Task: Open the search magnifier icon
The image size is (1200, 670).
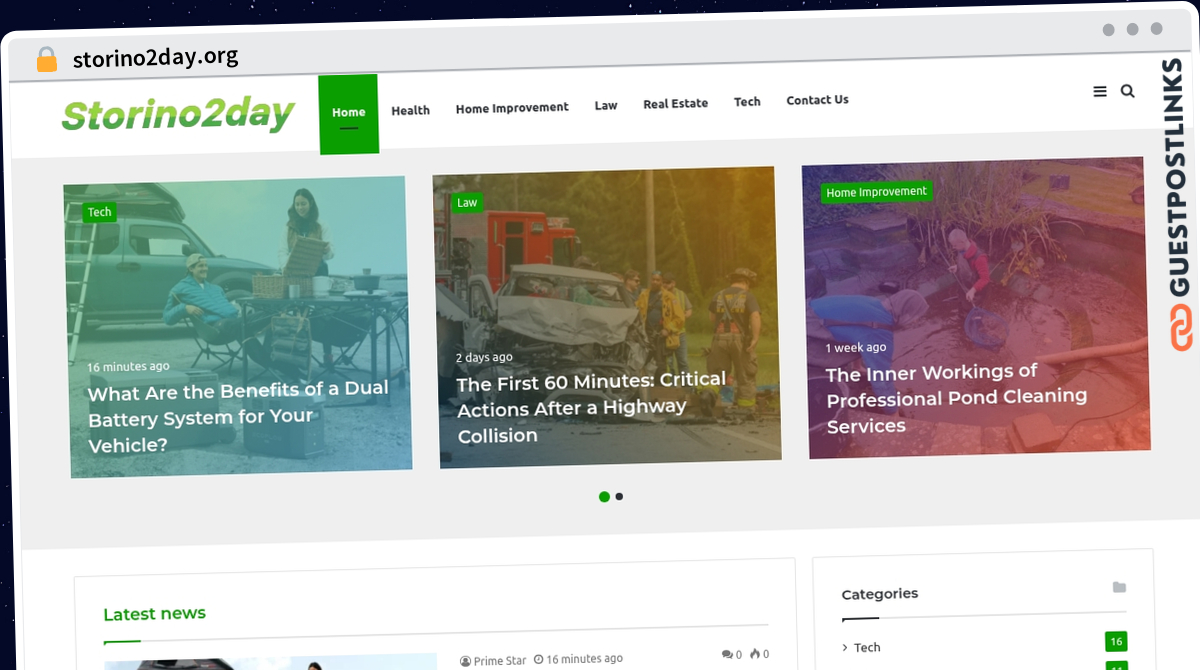Action: pyautogui.click(x=1128, y=91)
